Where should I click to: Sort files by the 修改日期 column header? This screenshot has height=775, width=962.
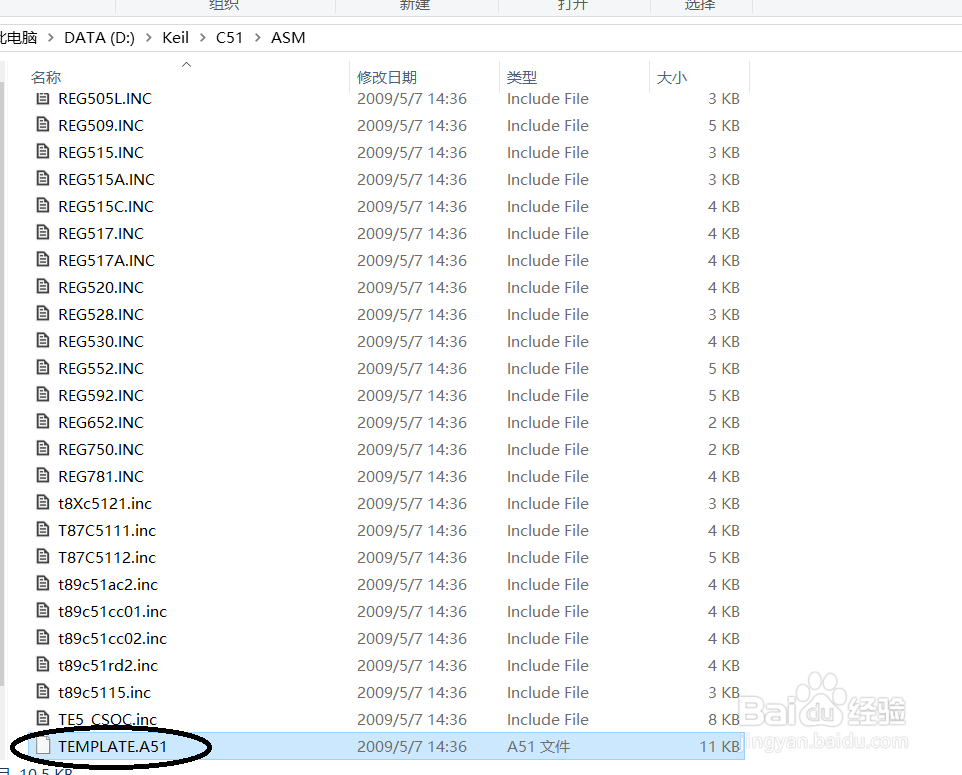387,77
